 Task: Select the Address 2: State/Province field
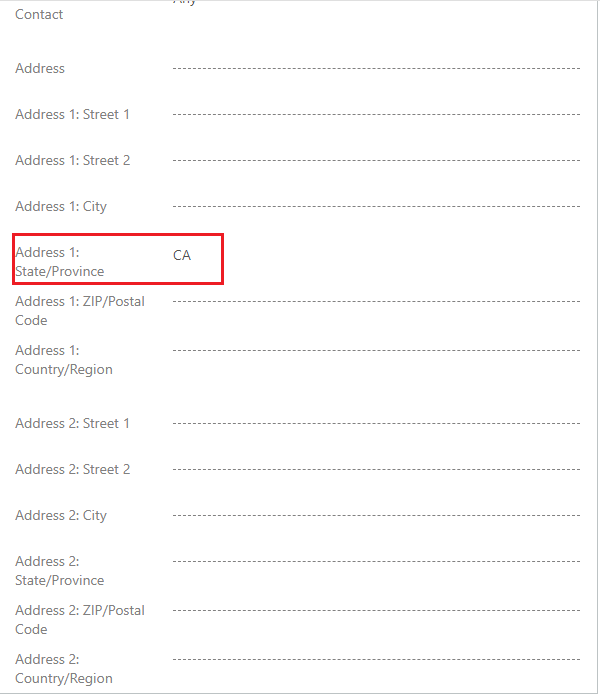pos(376,561)
